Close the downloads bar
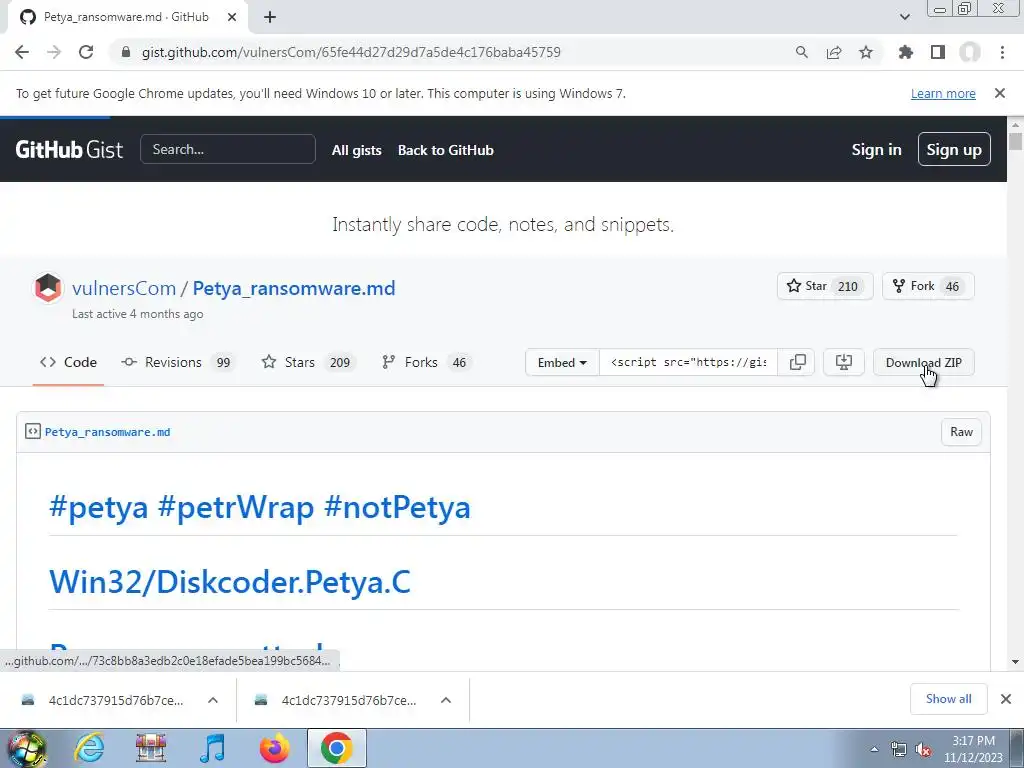The height and width of the screenshot is (768, 1024). (1006, 699)
